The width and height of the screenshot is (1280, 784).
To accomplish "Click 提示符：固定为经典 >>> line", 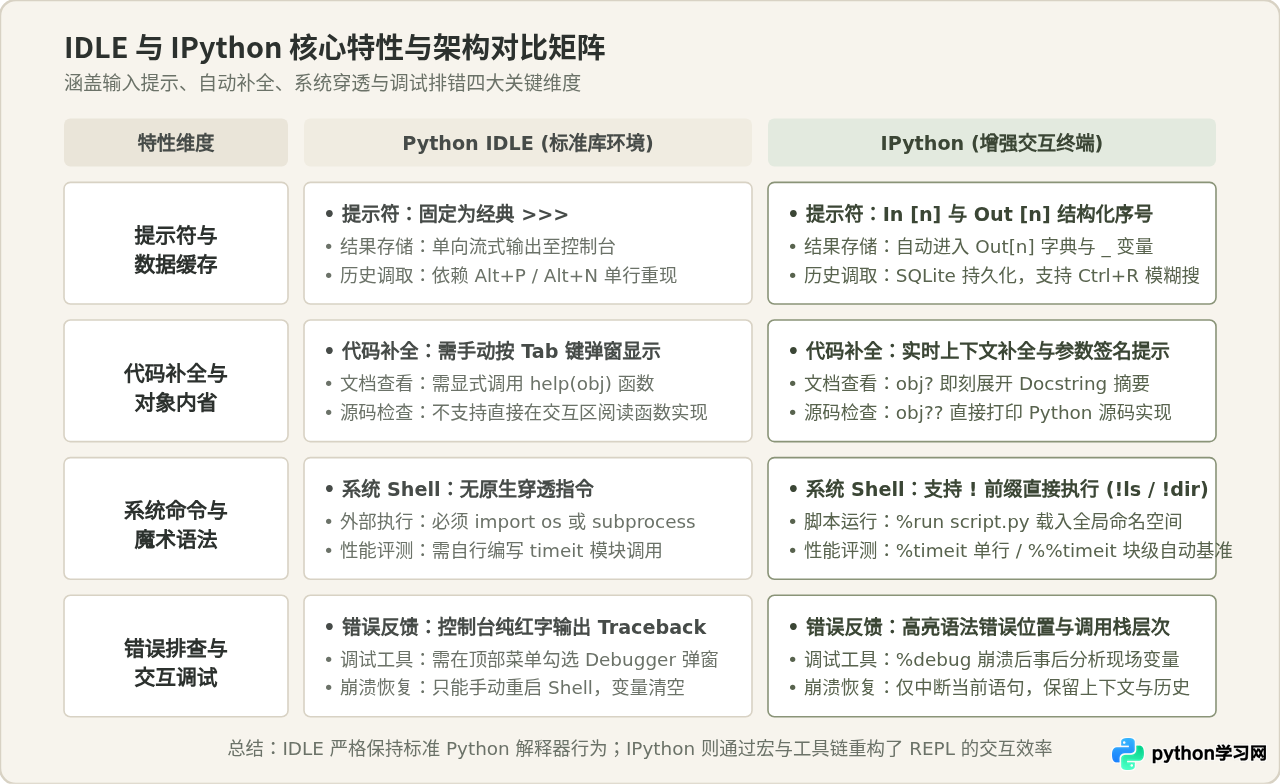I will pyautogui.click(x=447, y=214).
